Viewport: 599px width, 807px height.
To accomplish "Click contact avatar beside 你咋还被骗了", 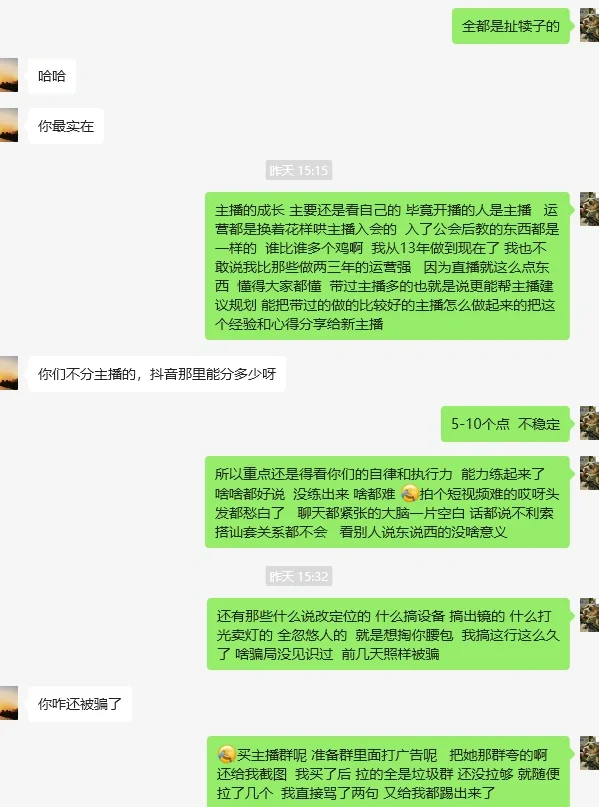I will tap(9, 703).
